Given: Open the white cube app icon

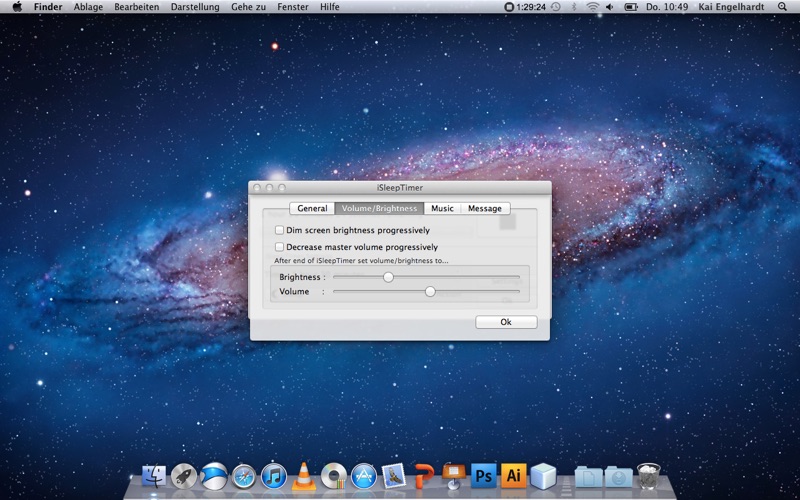Looking at the screenshot, I should [x=543, y=476].
